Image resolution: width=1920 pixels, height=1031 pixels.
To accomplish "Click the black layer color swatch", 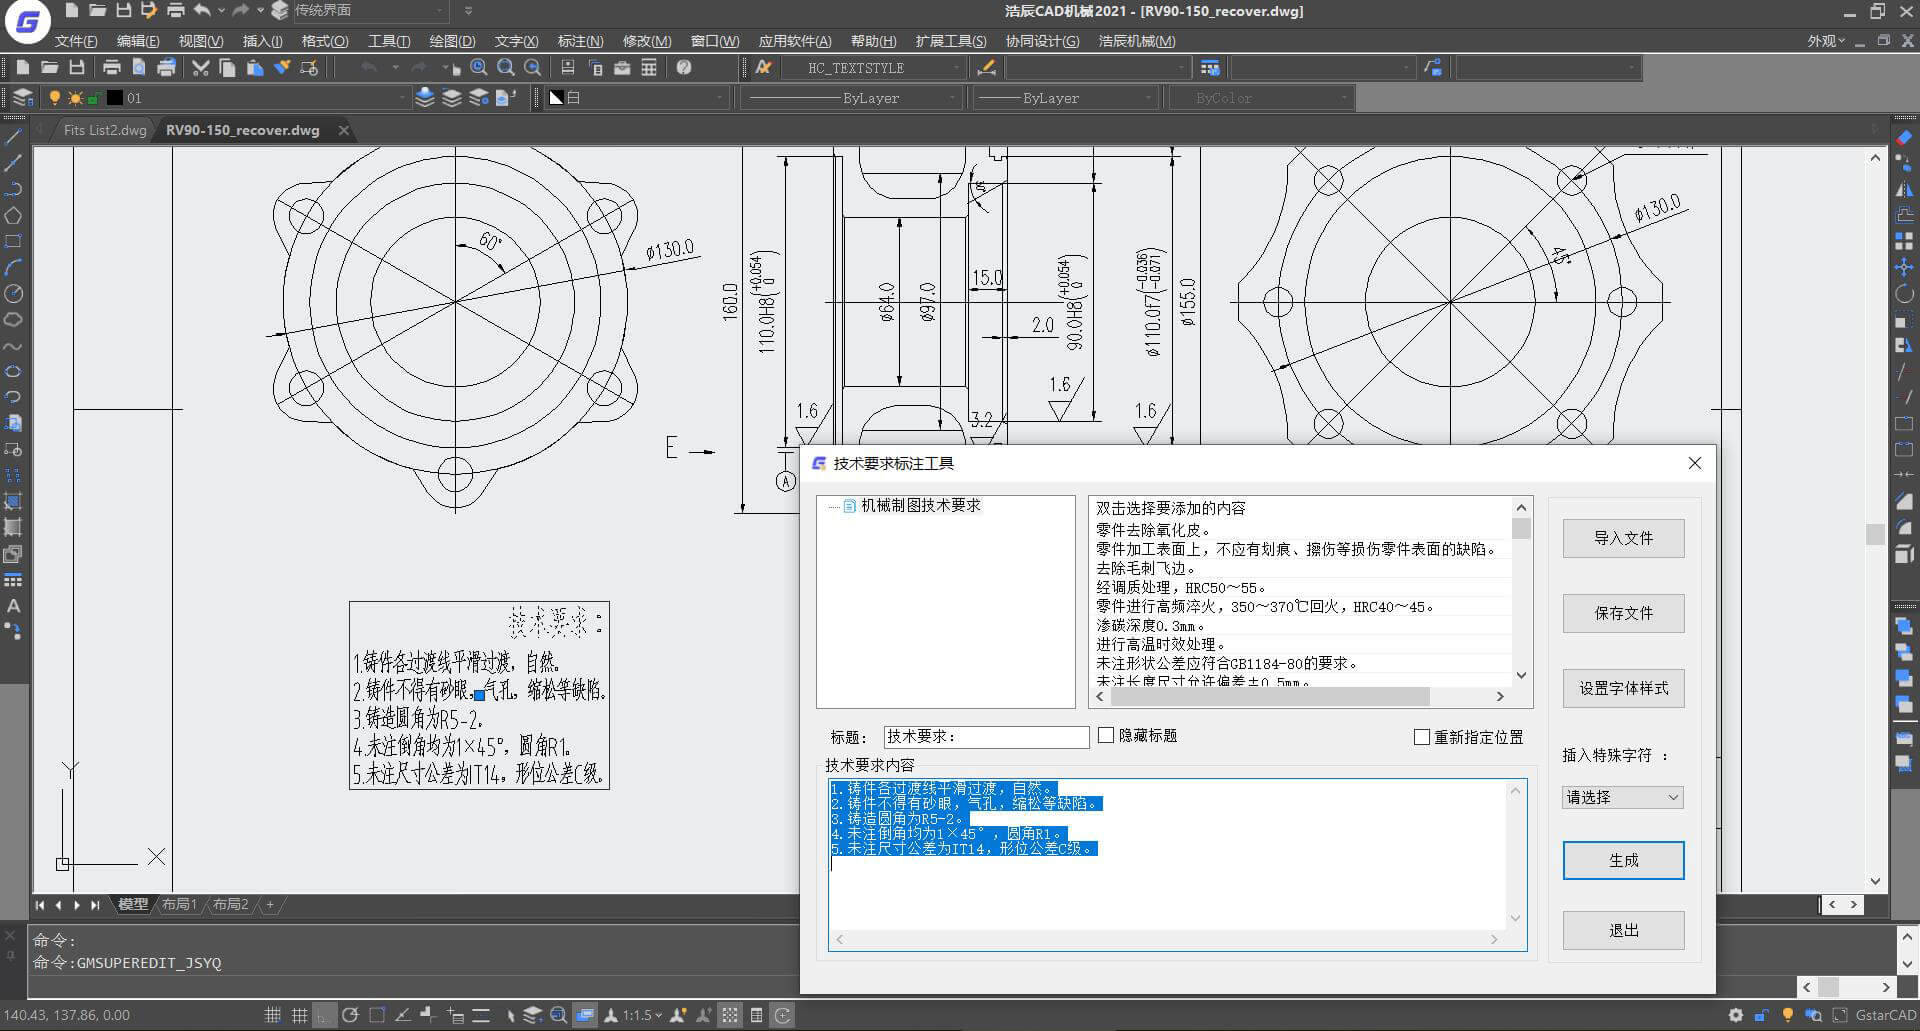I will tap(115, 98).
